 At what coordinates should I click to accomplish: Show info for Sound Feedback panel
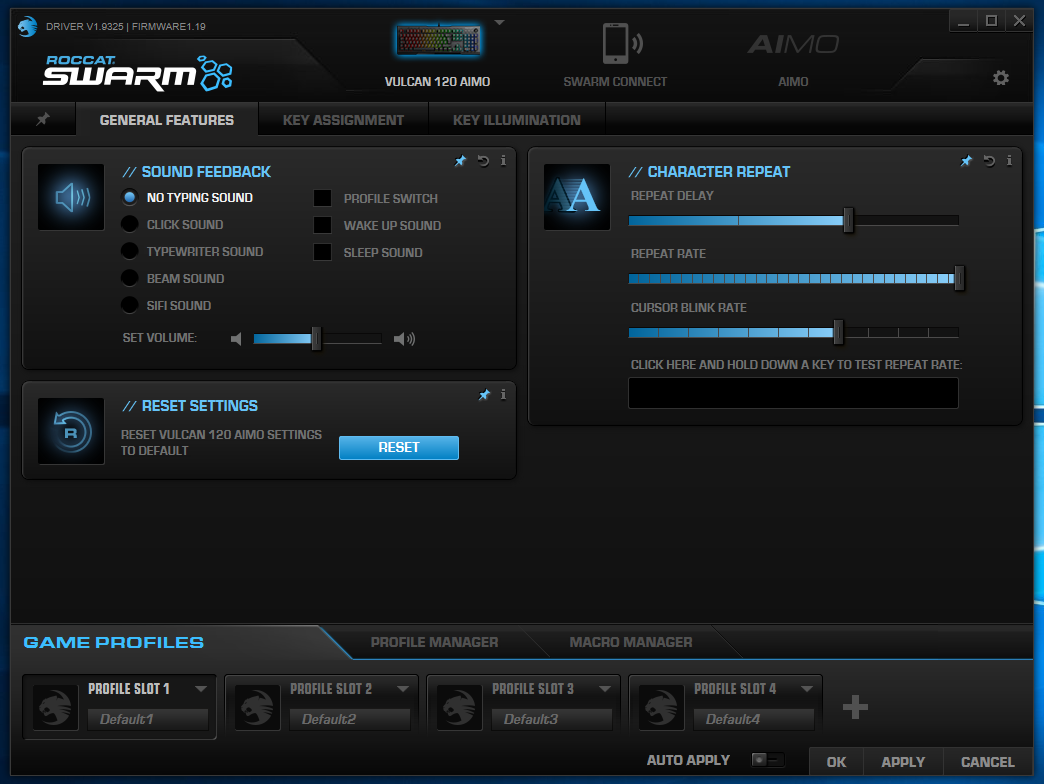[503, 160]
